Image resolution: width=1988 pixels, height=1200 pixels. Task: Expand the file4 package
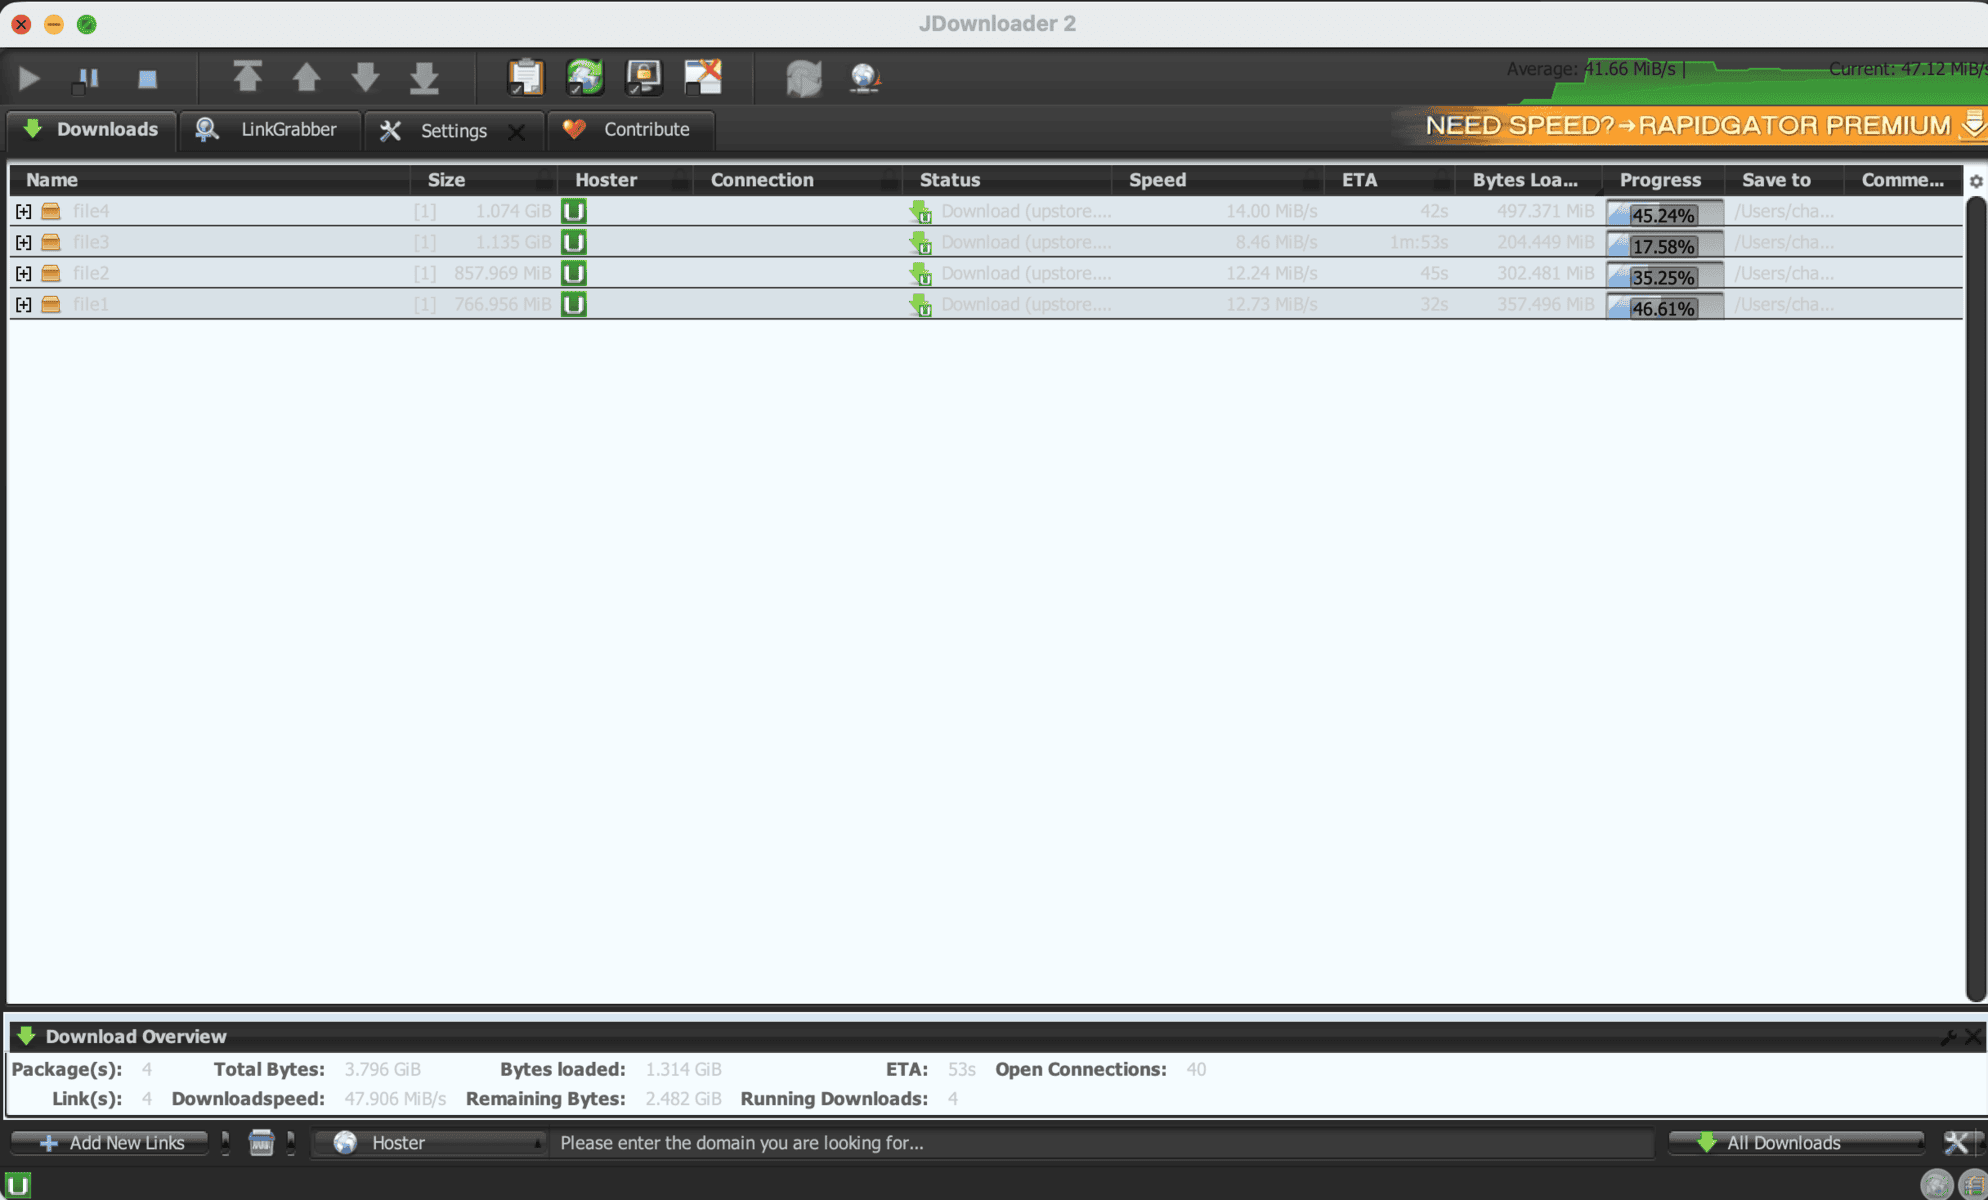[x=24, y=211]
